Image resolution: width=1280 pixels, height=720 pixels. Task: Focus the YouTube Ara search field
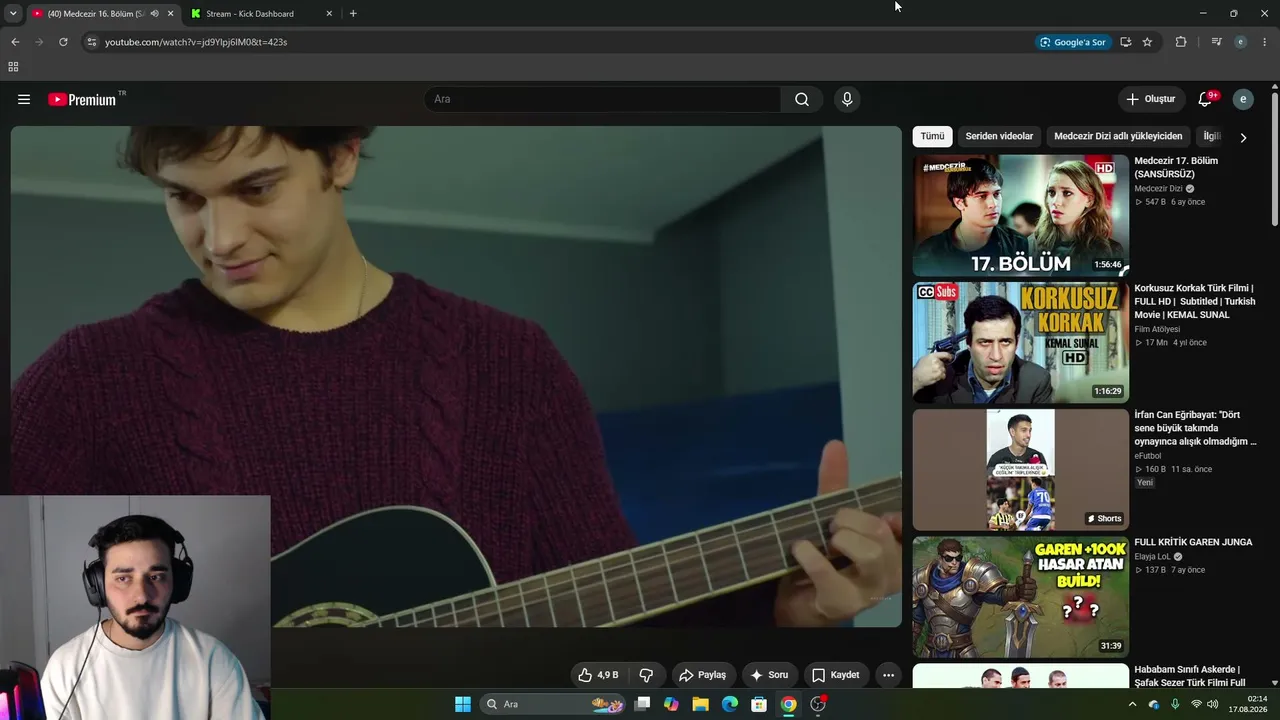pos(603,99)
